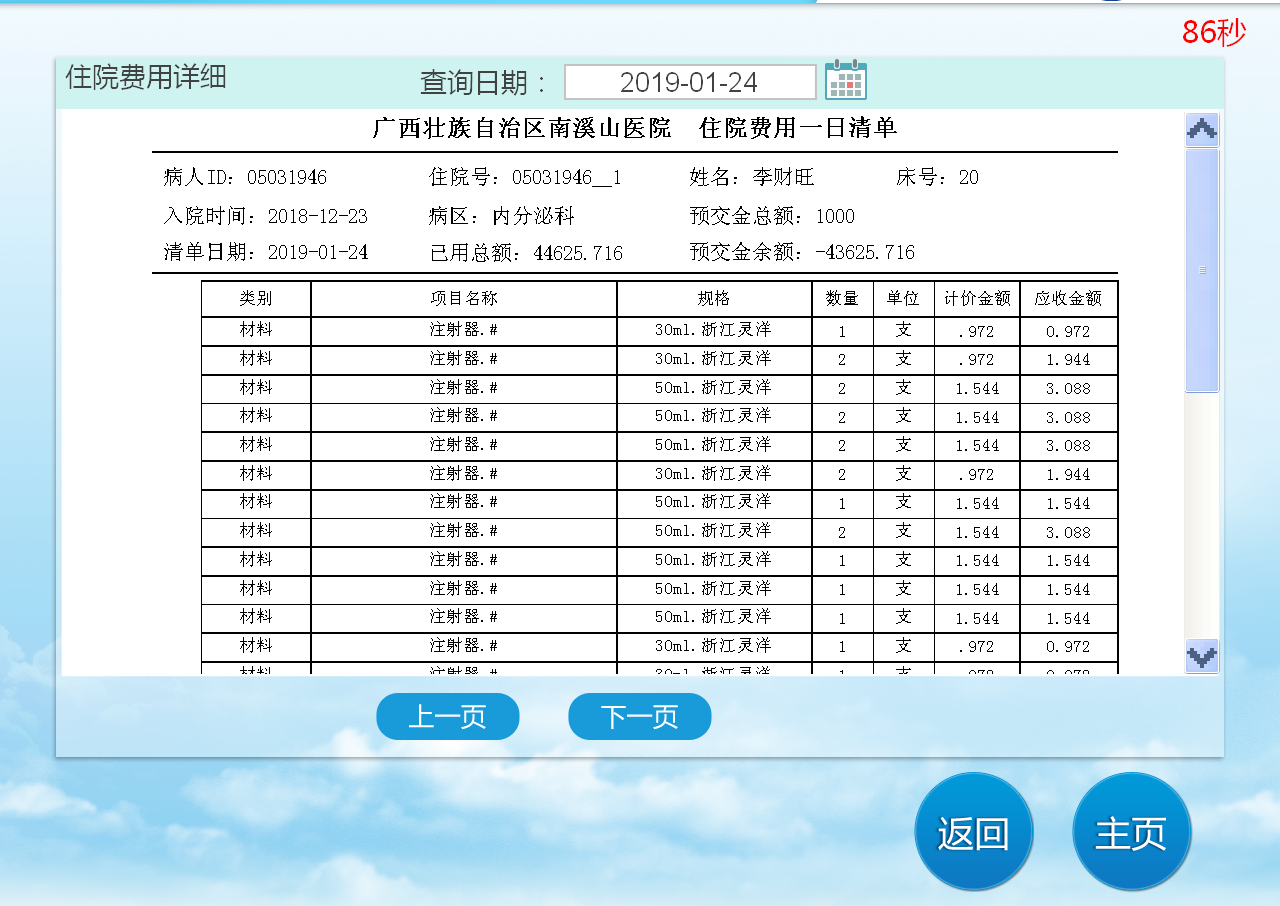Select the 应收金额 column header
Image resolution: width=1280 pixels, height=906 pixels.
pos(1068,299)
